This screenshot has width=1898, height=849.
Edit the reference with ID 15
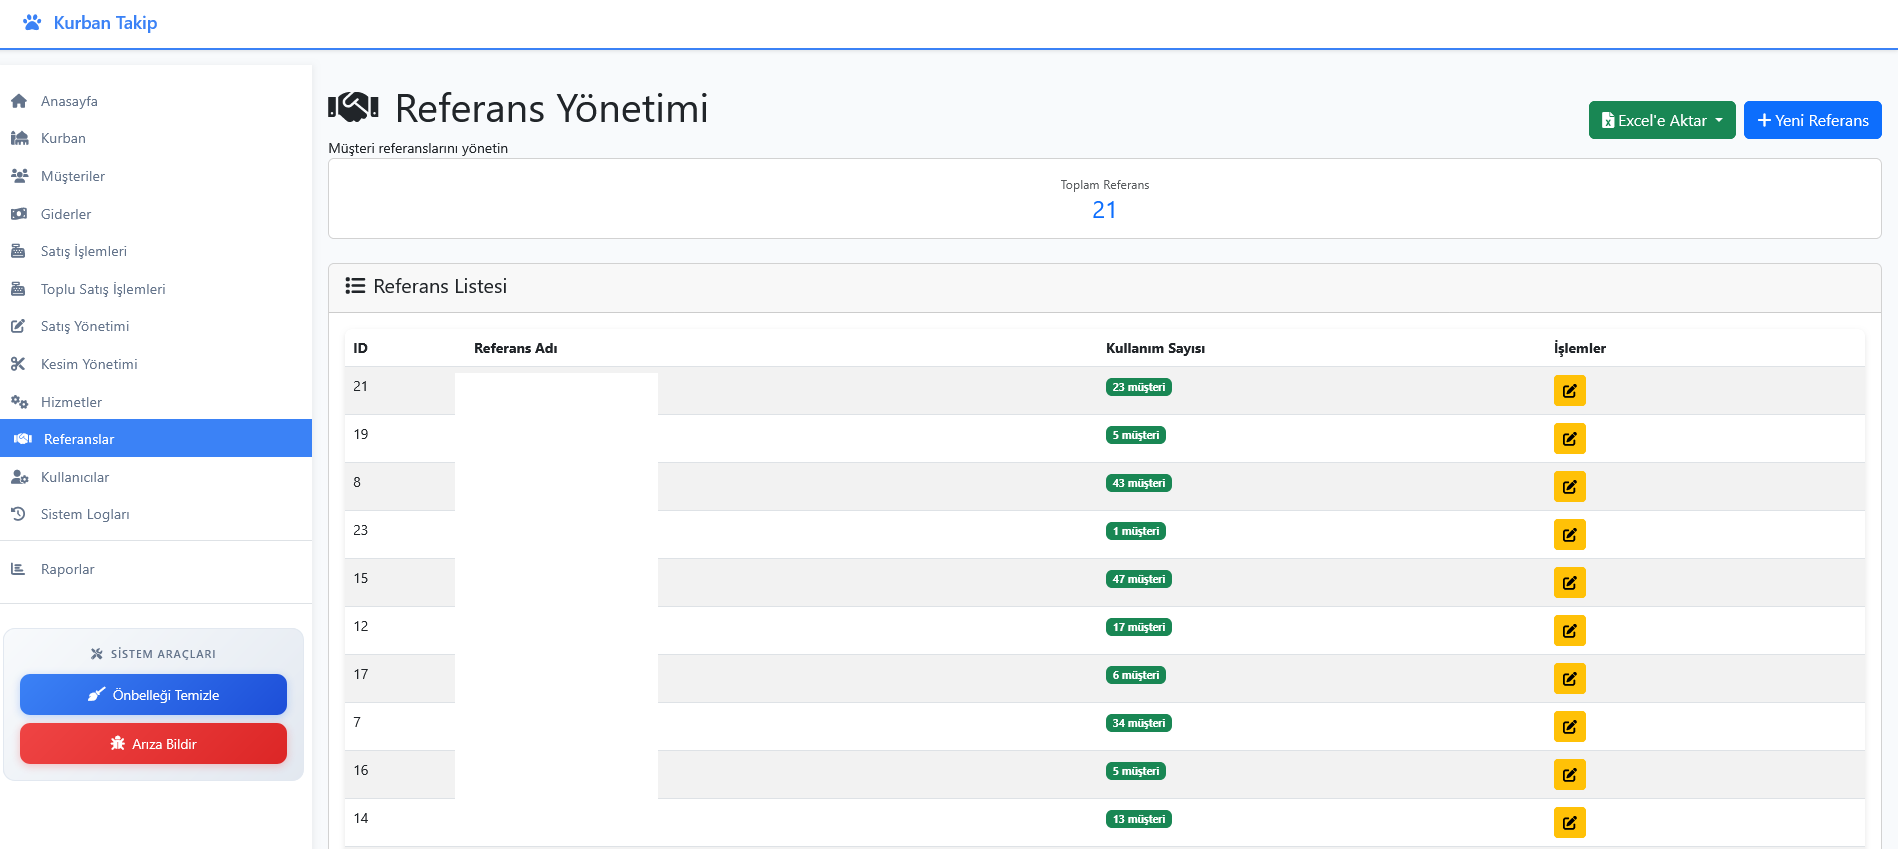tap(1569, 583)
